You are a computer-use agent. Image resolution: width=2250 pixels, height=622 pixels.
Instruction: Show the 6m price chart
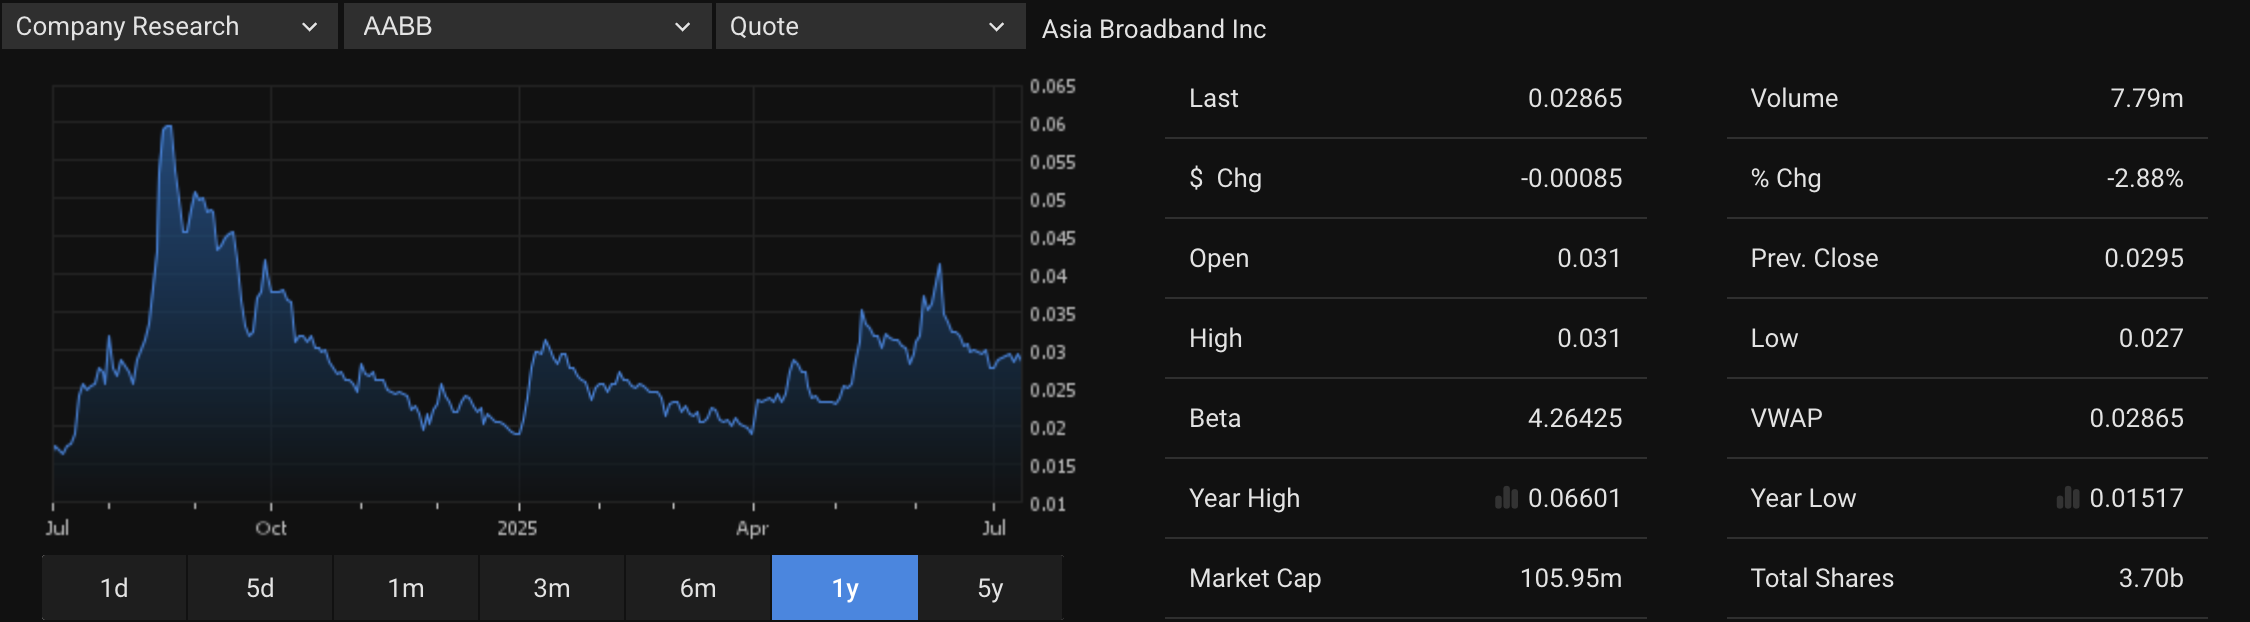[x=698, y=588]
